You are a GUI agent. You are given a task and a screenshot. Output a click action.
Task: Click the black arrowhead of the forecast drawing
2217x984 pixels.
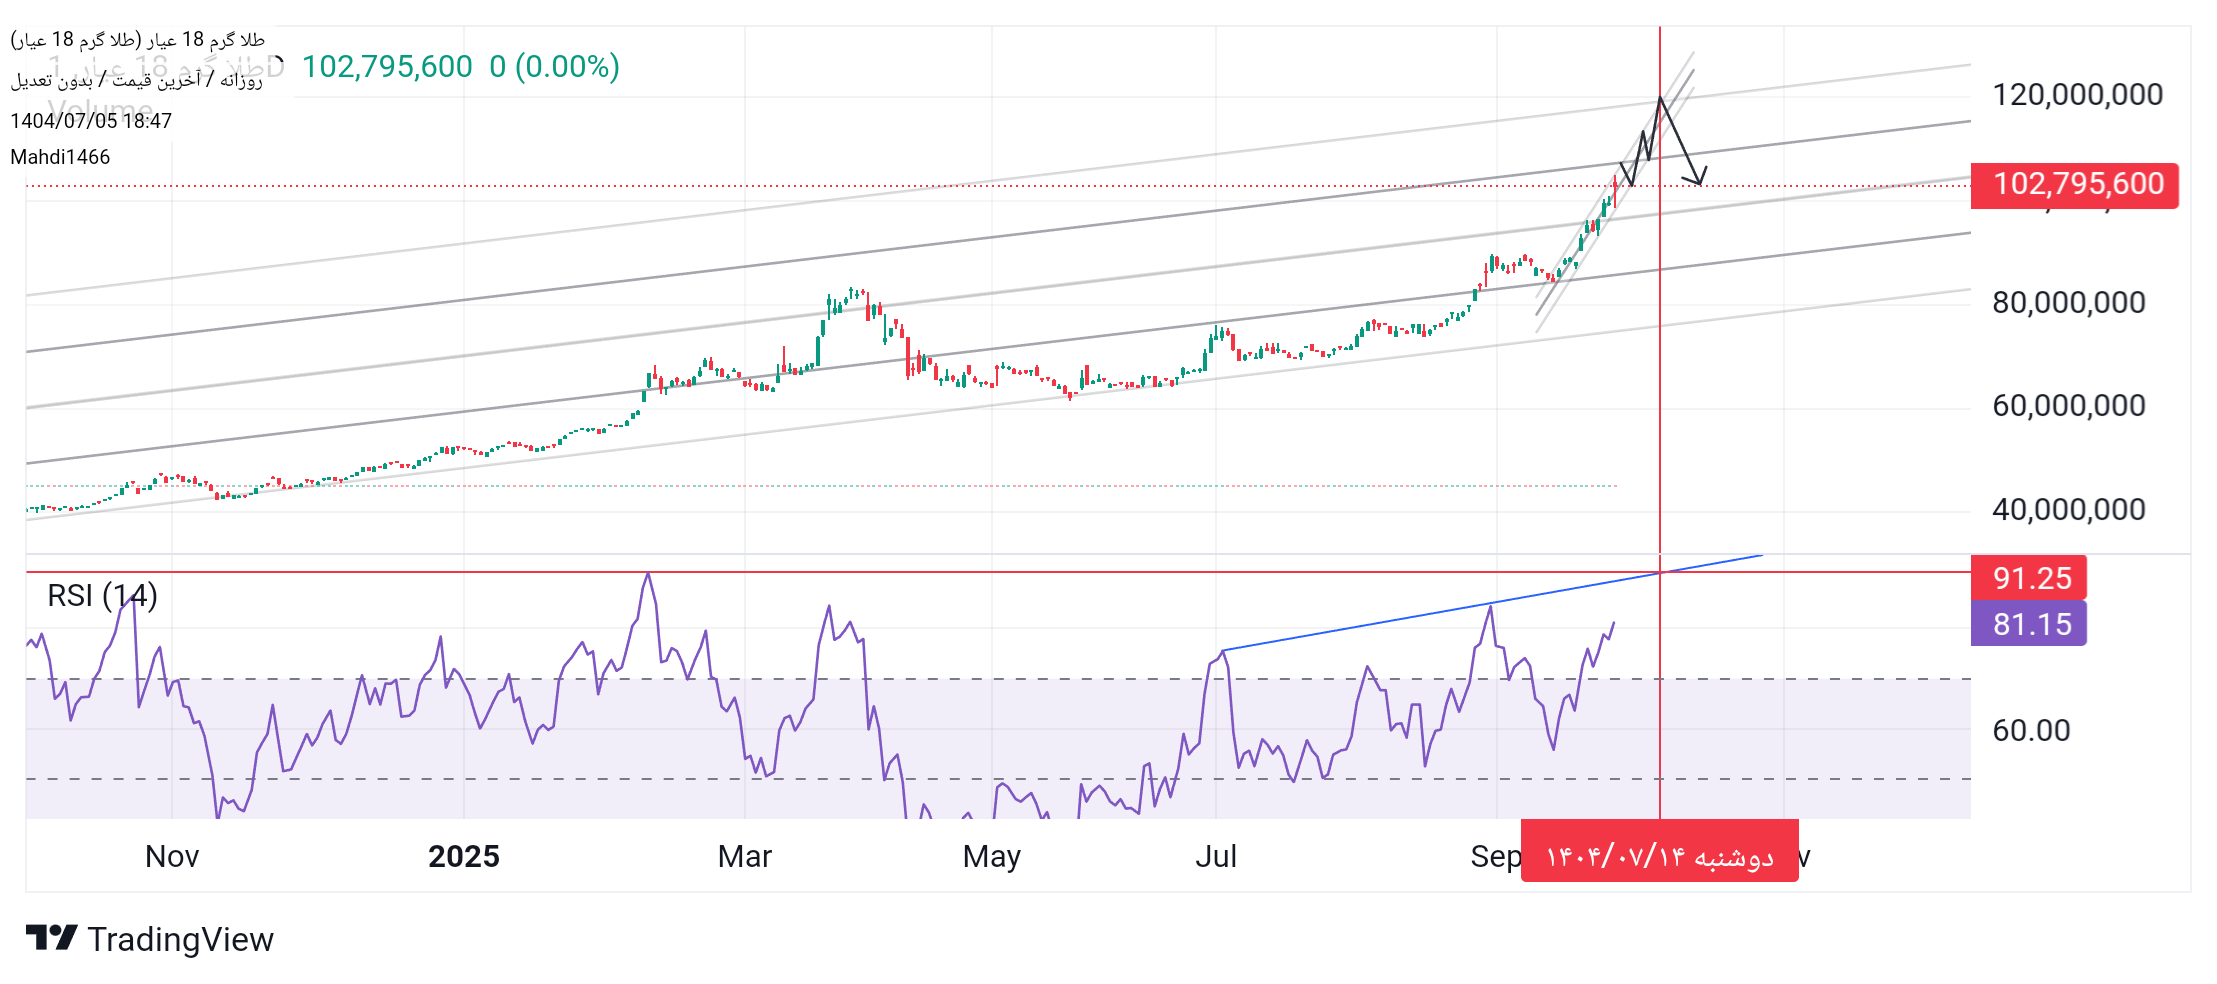click(x=1698, y=178)
